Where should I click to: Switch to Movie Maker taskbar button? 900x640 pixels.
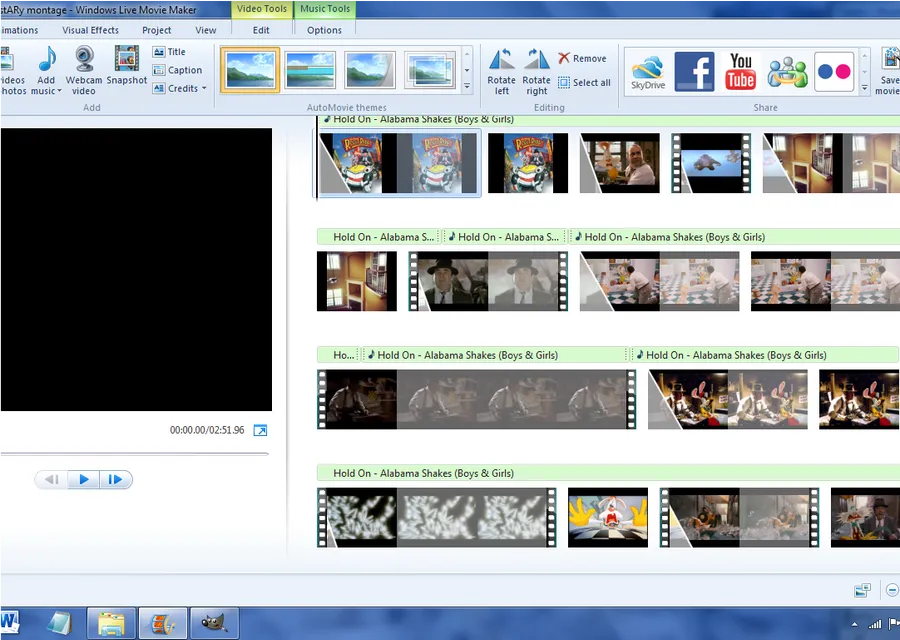[x=163, y=623]
